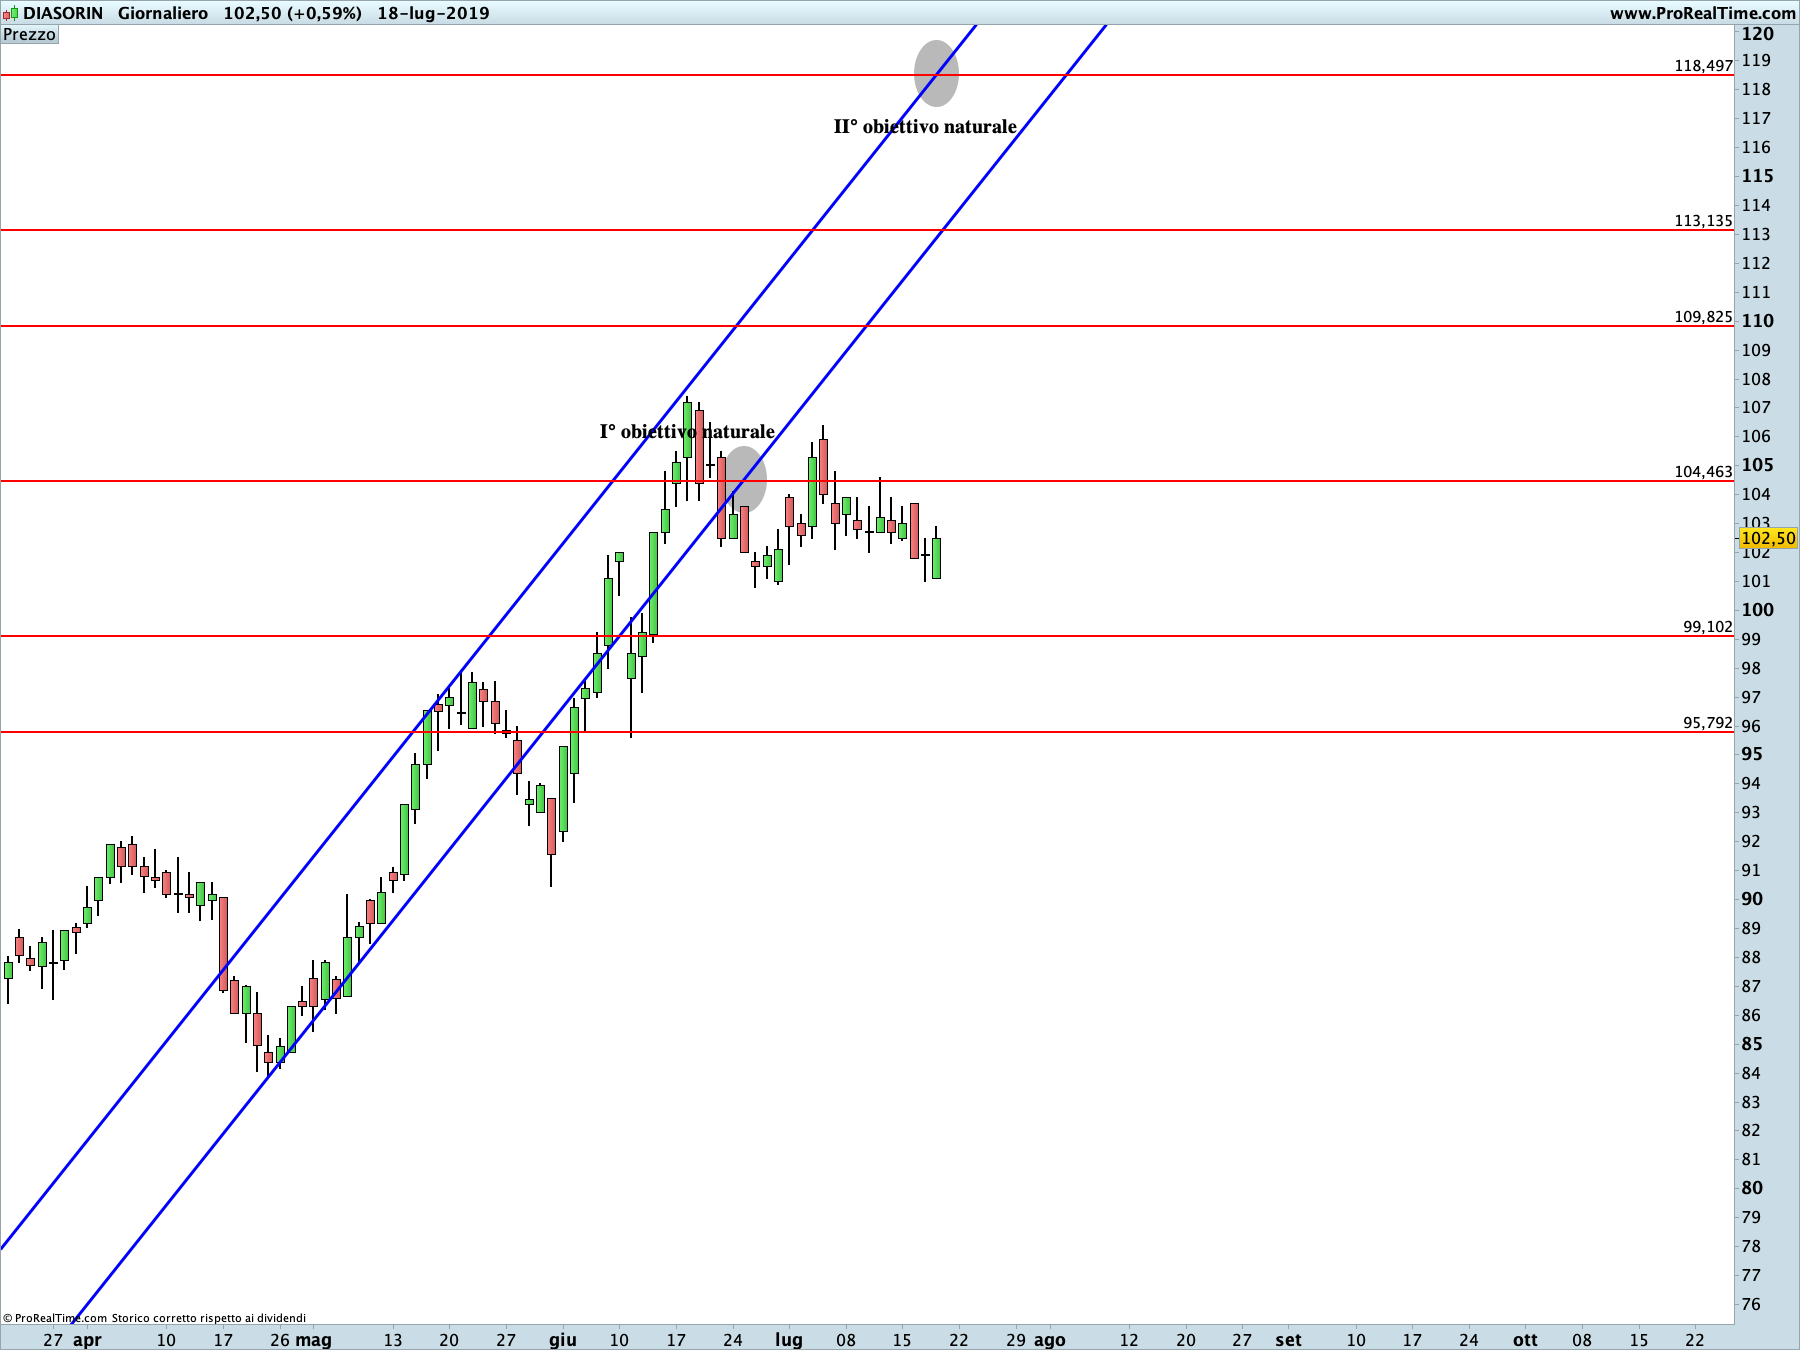Select the 104,463 level label
This screenshot has height=1350, width=1800.
tap(1703, 472)
